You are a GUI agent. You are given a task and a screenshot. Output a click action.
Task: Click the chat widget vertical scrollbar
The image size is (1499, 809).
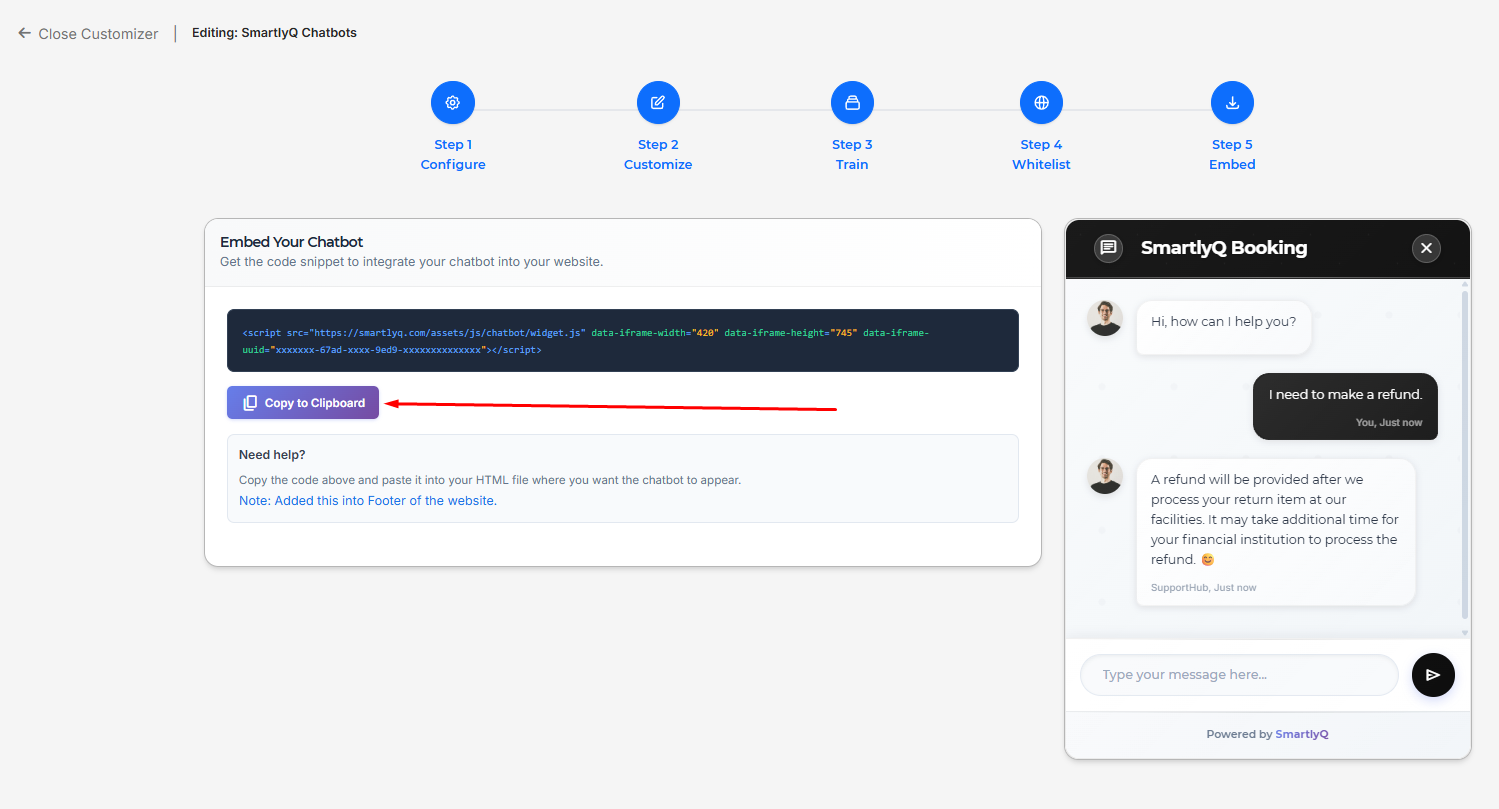1465,455
